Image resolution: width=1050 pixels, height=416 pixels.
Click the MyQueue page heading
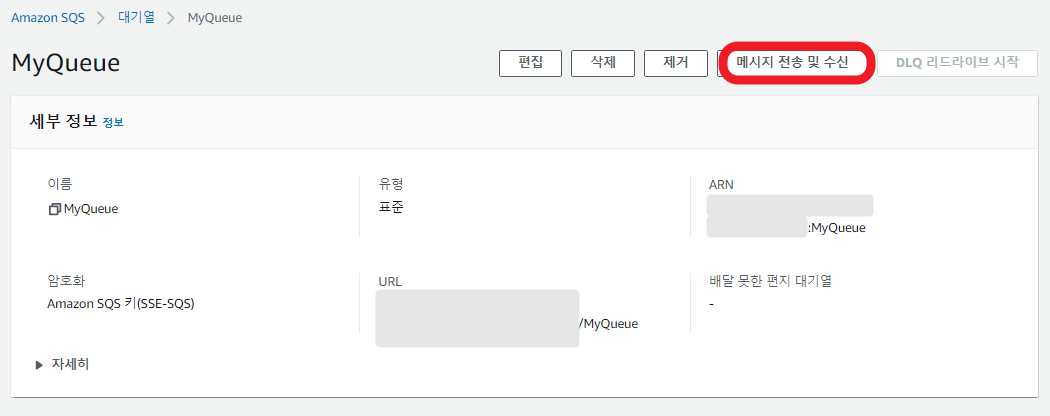[66, 63]
